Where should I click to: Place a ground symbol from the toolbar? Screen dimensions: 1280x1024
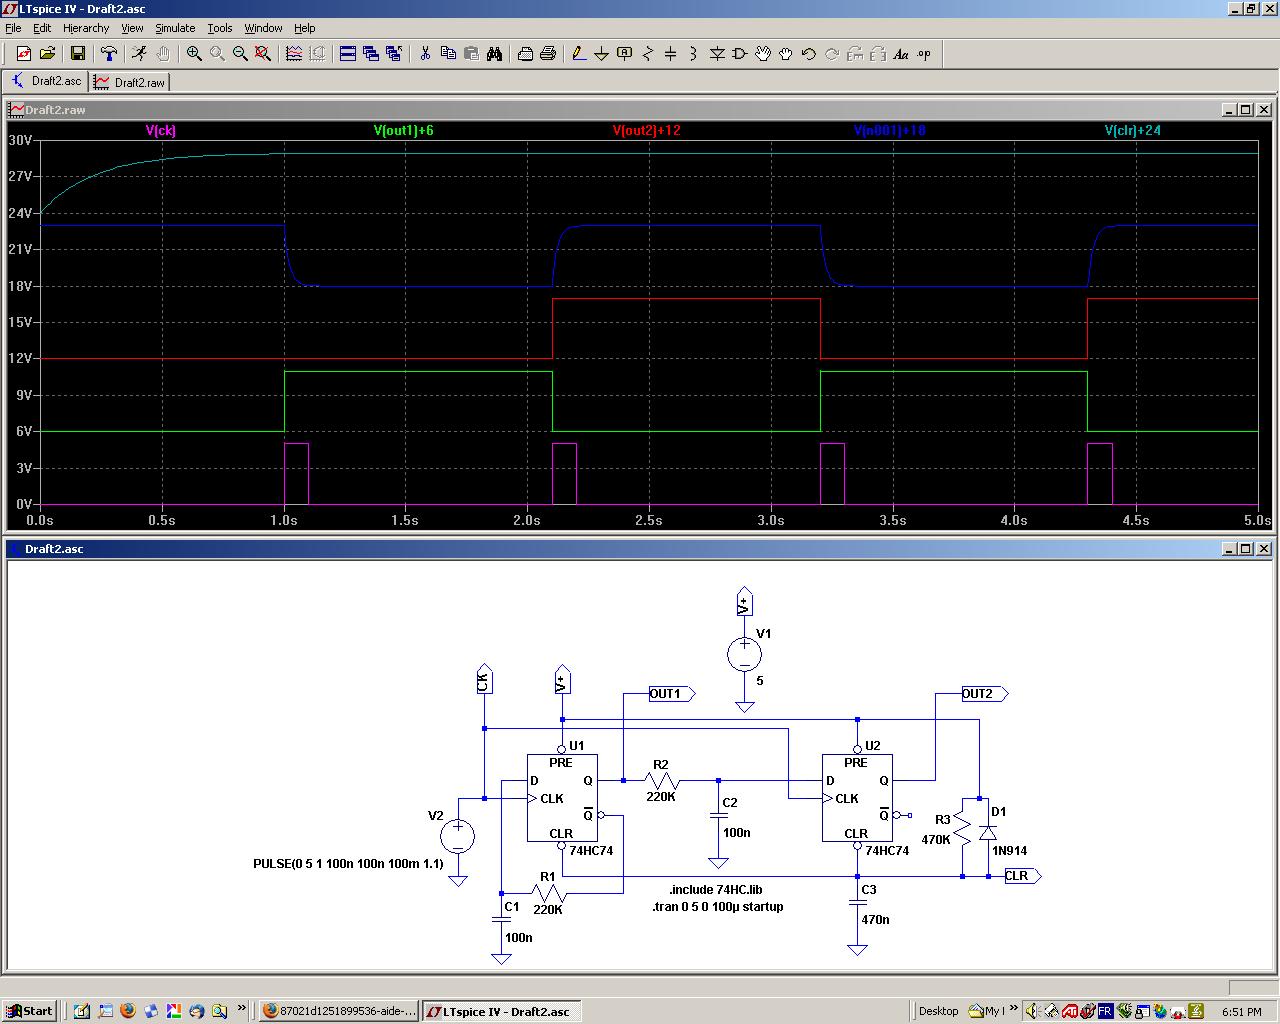pos(601,54)
